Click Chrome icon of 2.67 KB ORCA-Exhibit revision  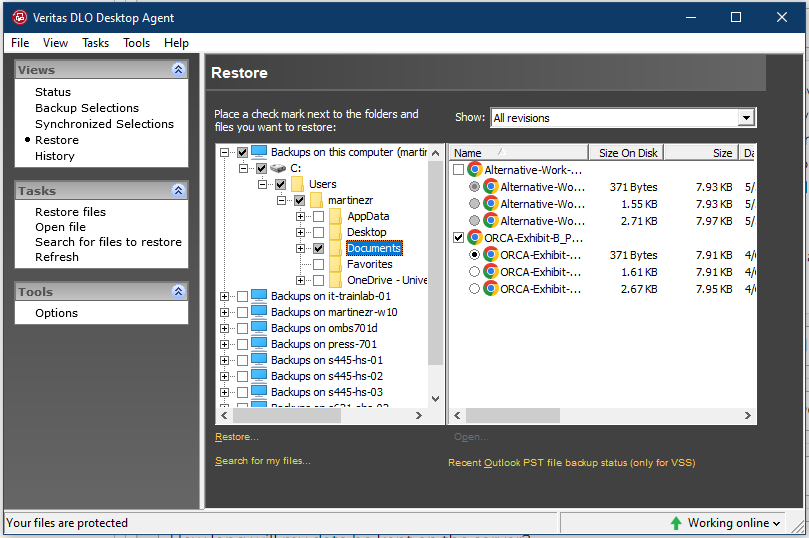click(491, 289)
